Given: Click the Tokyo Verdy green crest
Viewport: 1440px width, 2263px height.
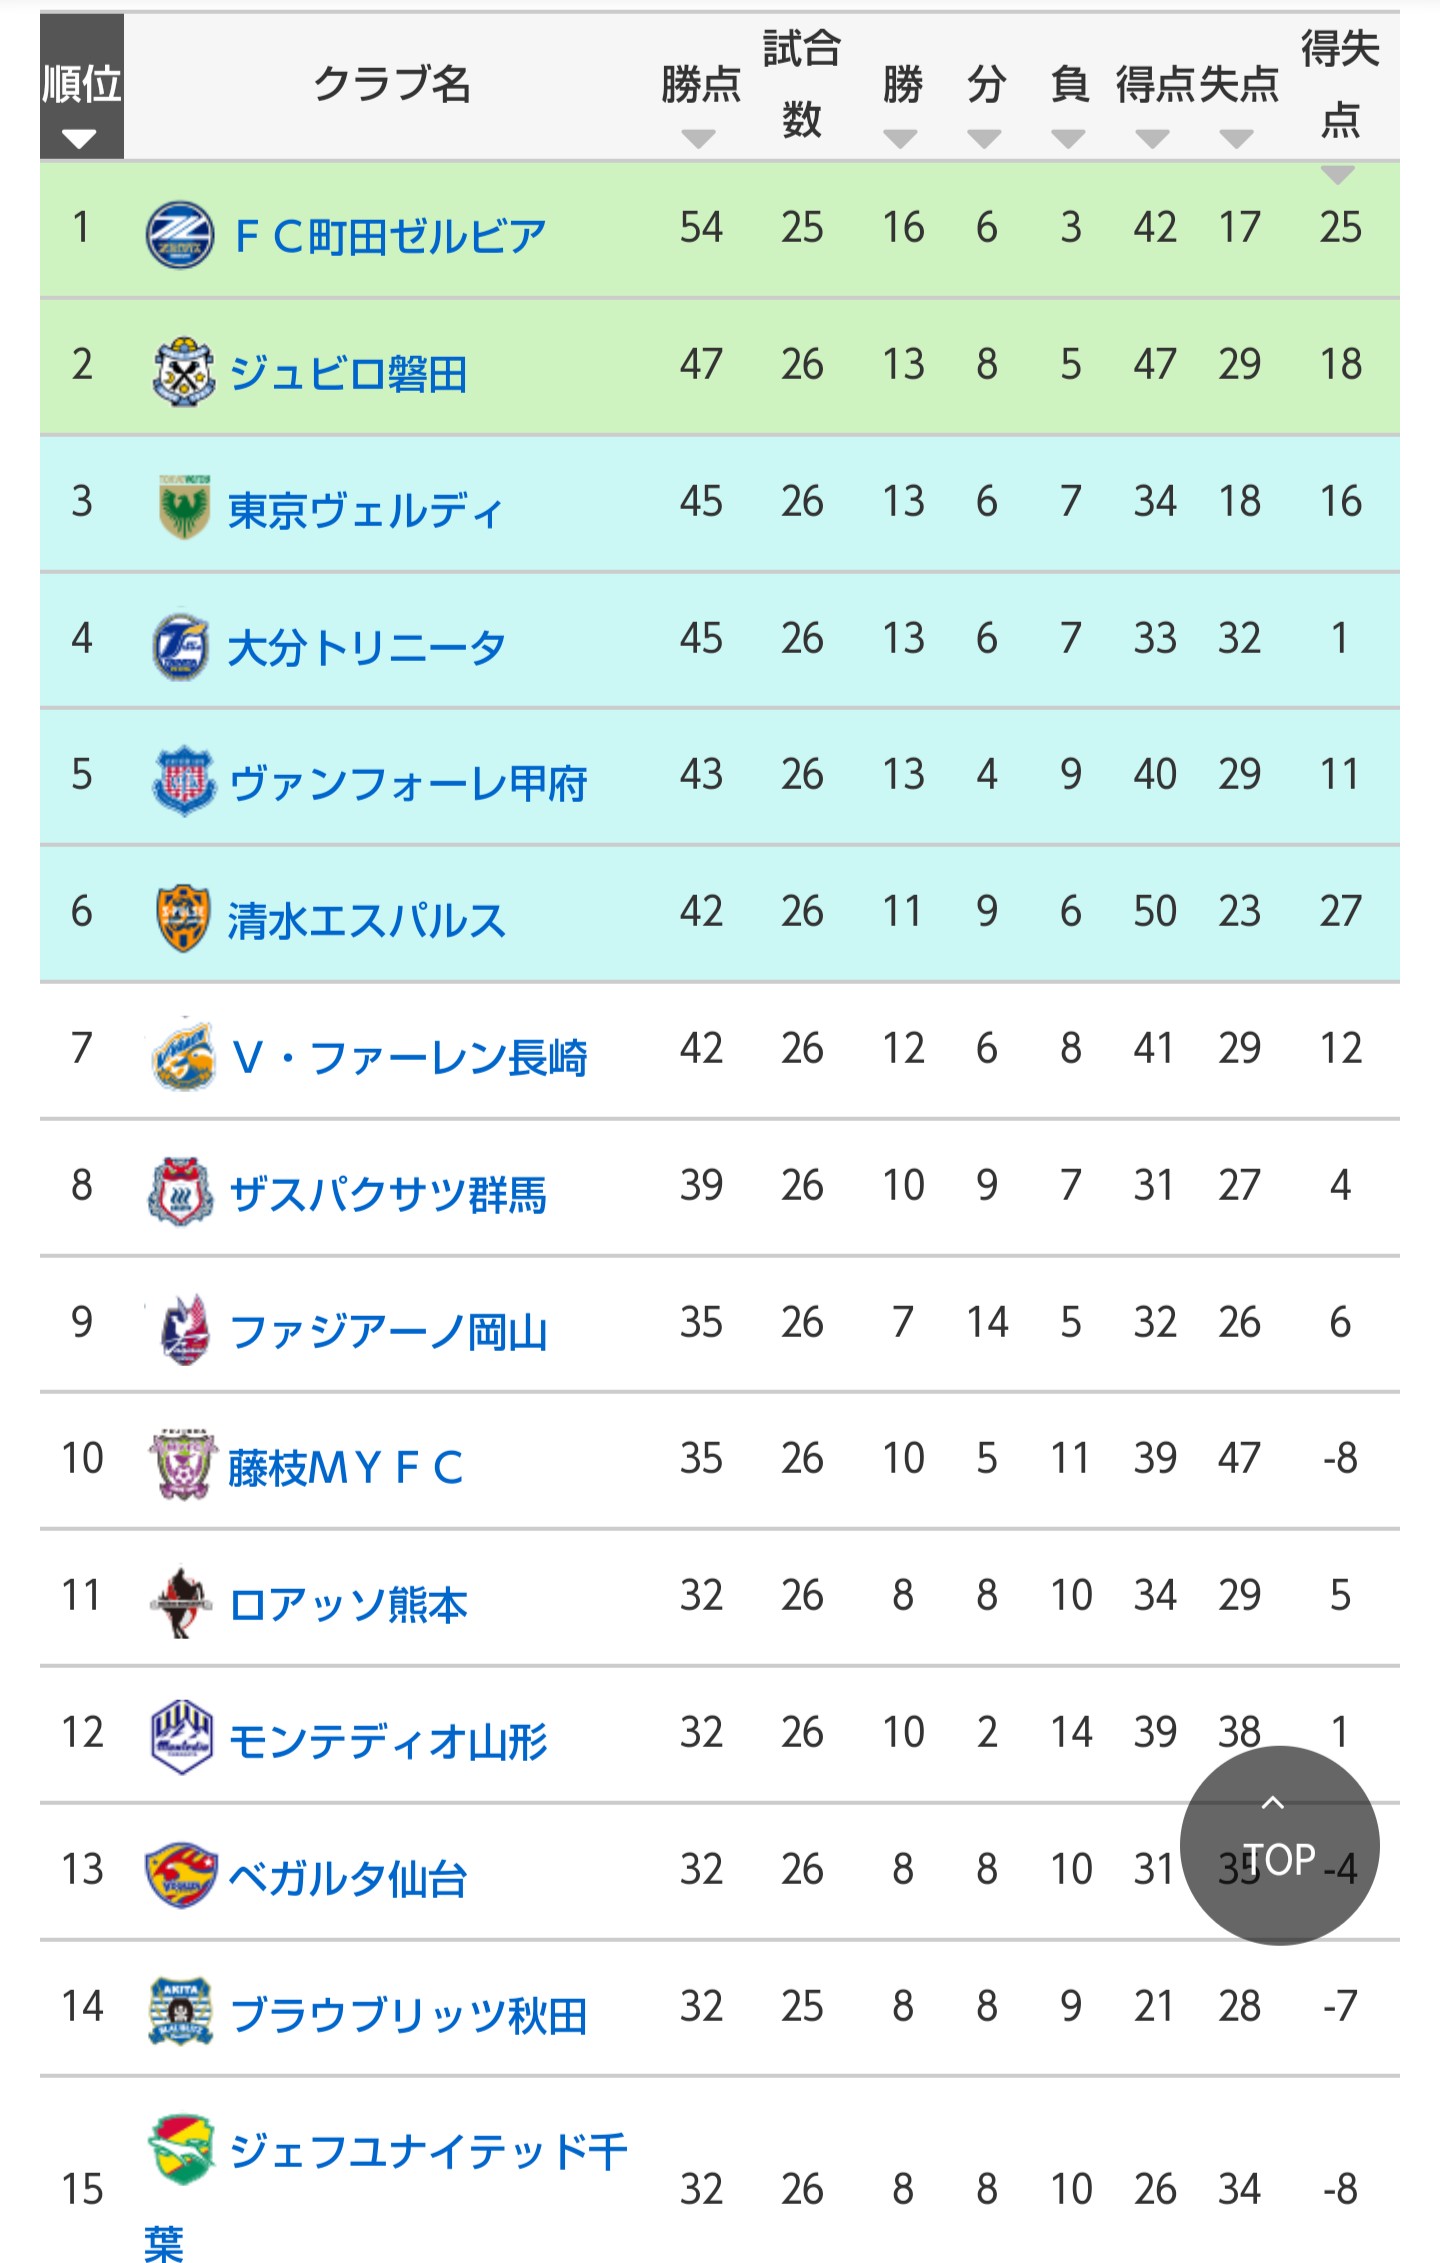Looking at the screenshot, I should [x=184, y=508].
